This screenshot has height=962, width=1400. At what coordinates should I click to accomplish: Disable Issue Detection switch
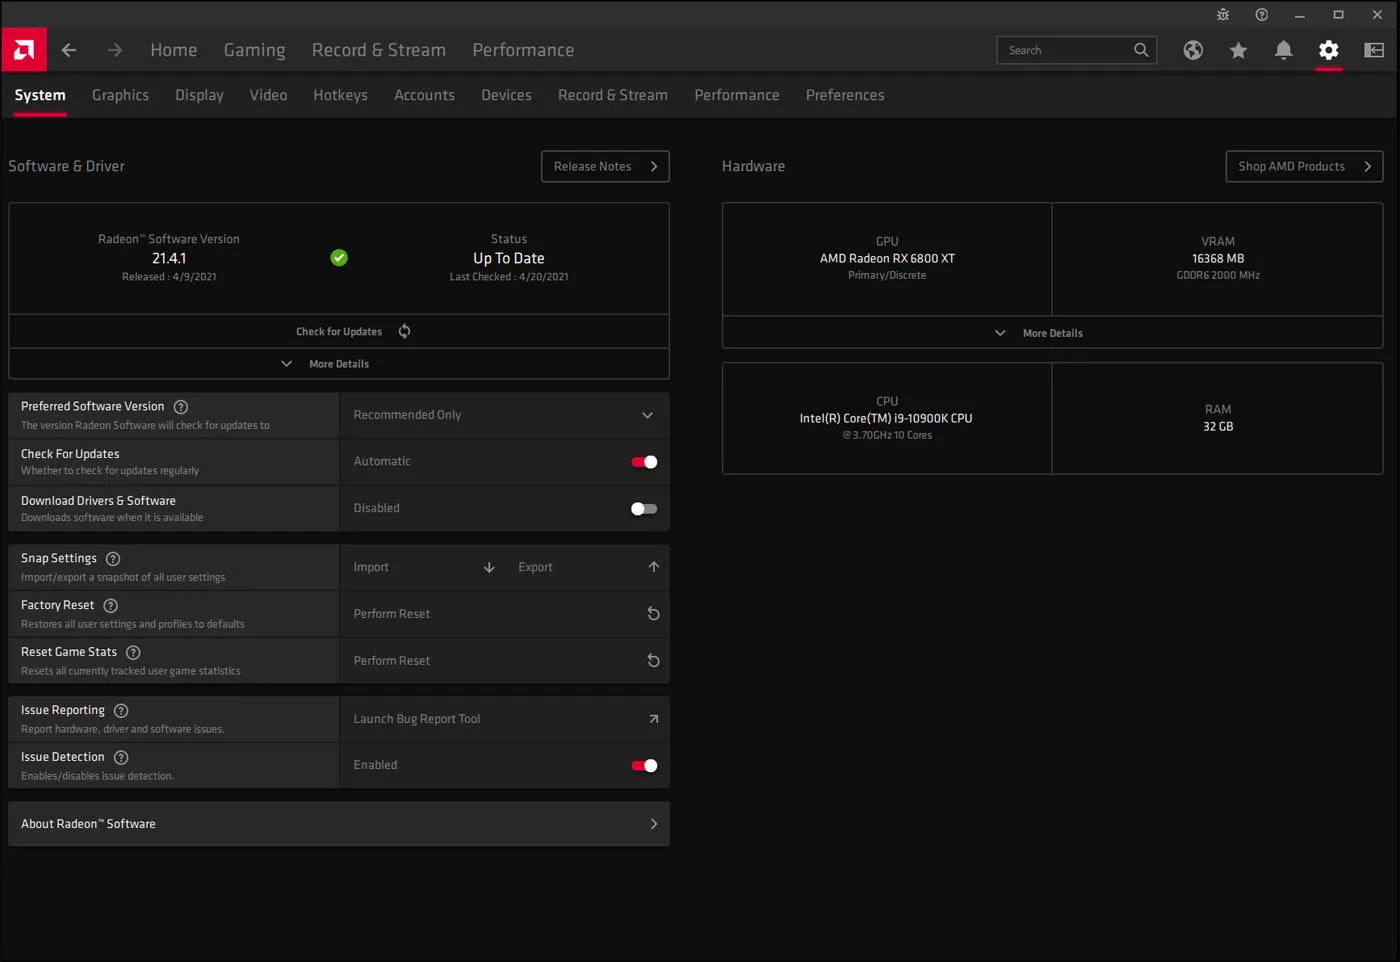pyautogui.click(x=644, y=766)
